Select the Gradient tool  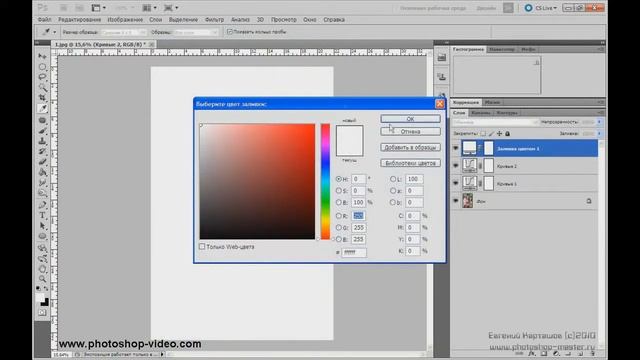pyautogui.click(x=42, y=173)
